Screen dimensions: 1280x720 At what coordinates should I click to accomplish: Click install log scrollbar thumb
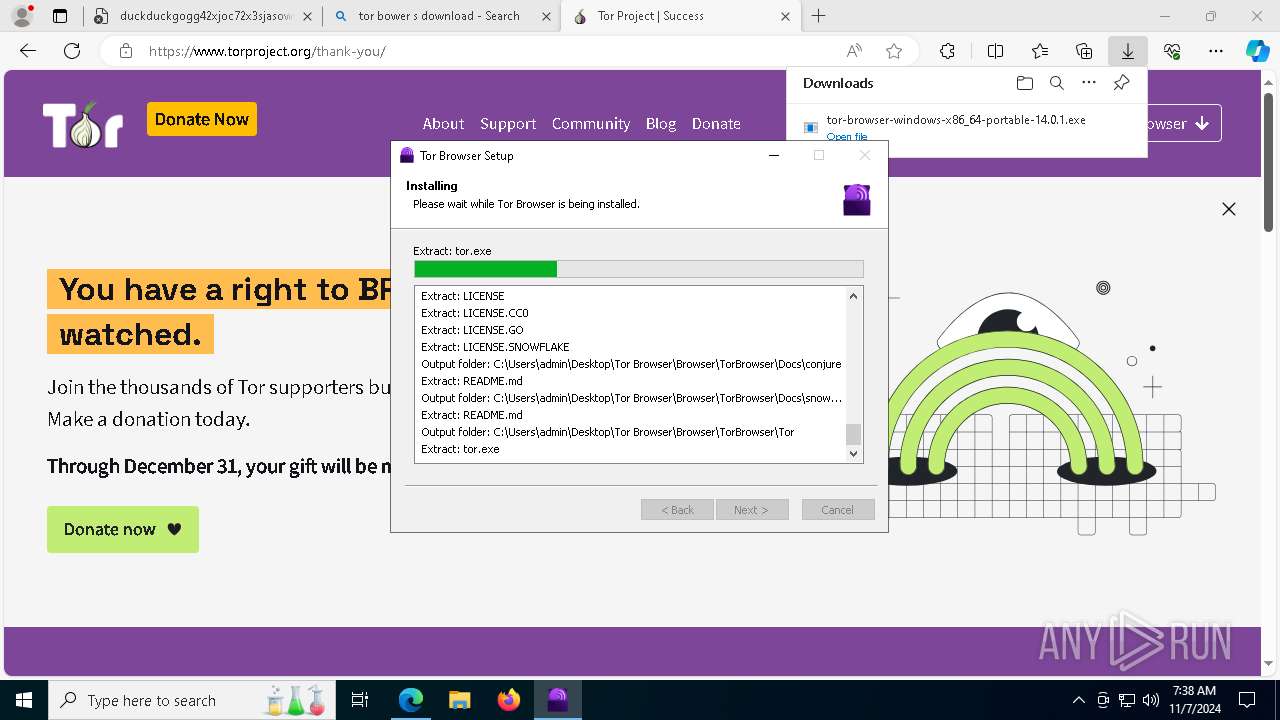853,433
